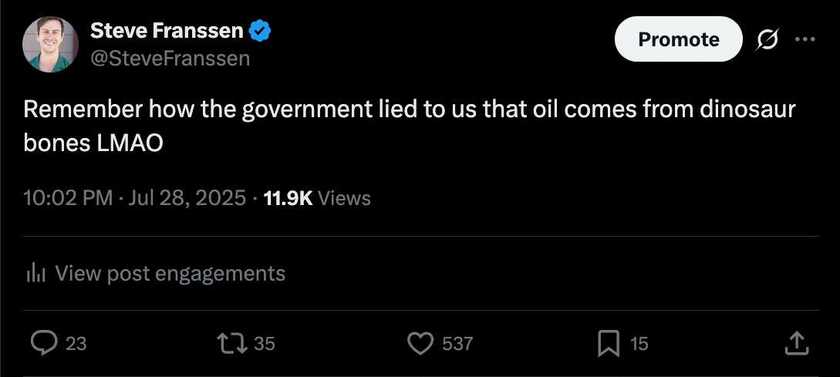Click the 35 reposts count

(264, 343)
